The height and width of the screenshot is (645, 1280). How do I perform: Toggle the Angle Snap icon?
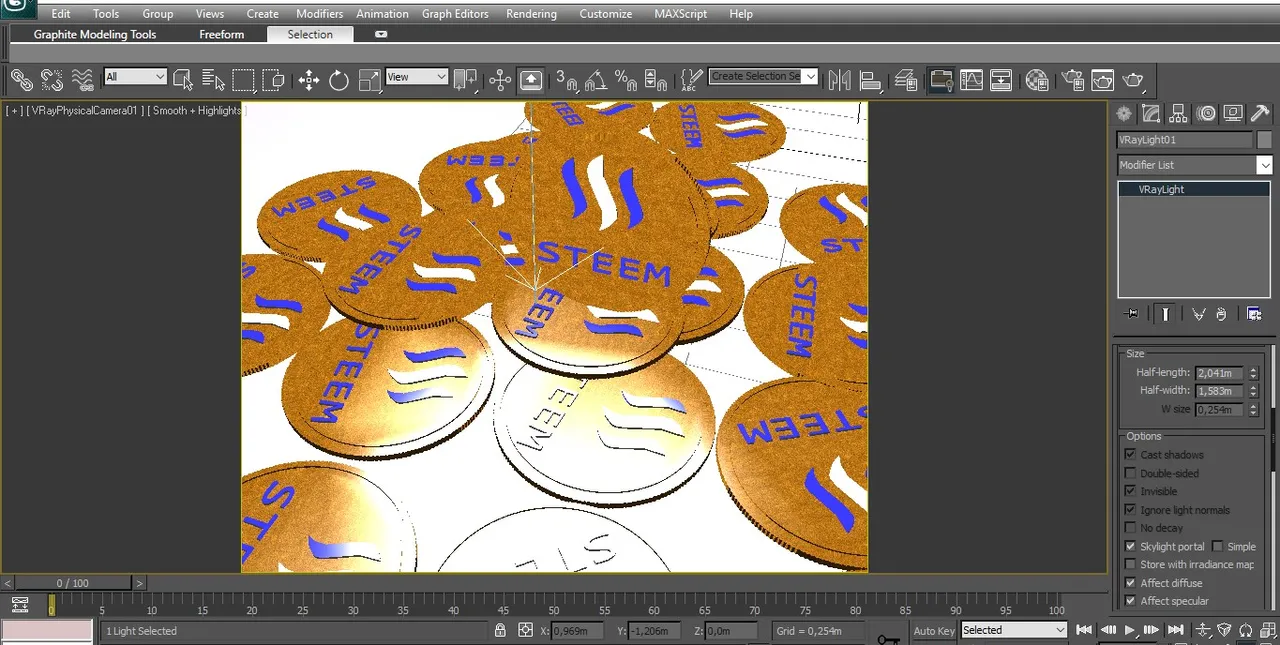click(596, 79)
